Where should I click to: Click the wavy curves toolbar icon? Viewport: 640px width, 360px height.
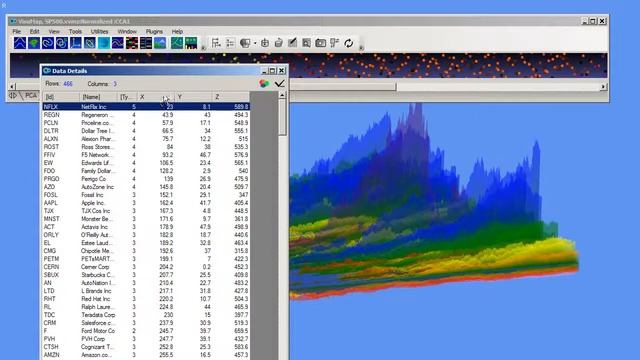[118, 43]
